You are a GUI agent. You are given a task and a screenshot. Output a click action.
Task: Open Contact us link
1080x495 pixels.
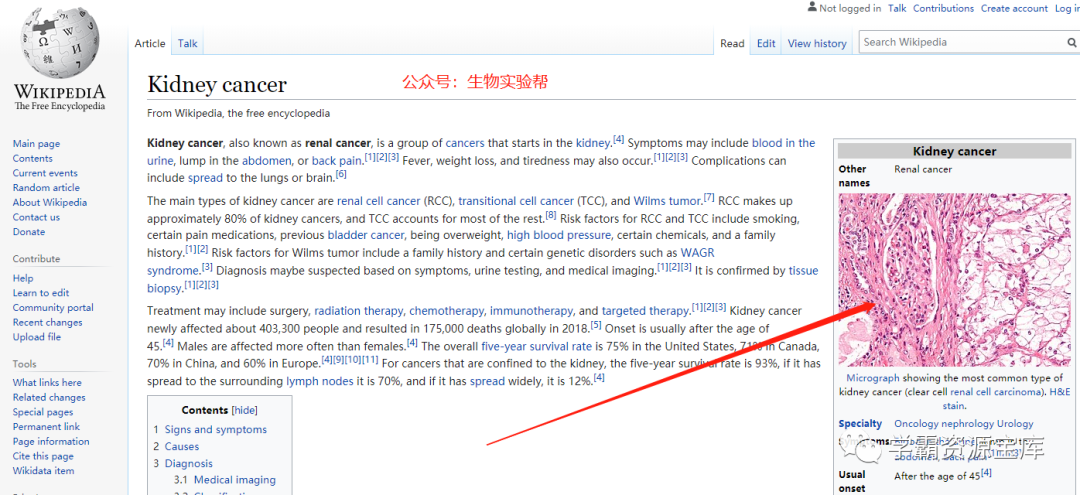[36, 217]
